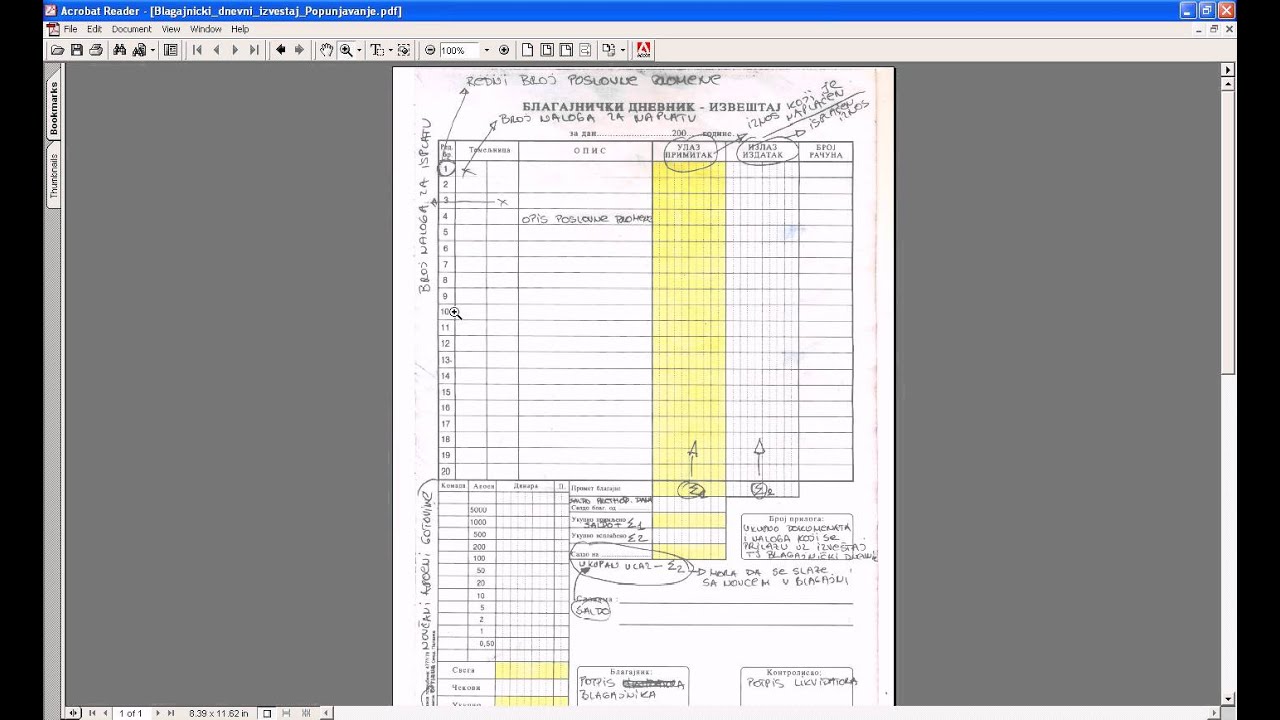
Task: Open the Window menu
Action: click(206, 29)
